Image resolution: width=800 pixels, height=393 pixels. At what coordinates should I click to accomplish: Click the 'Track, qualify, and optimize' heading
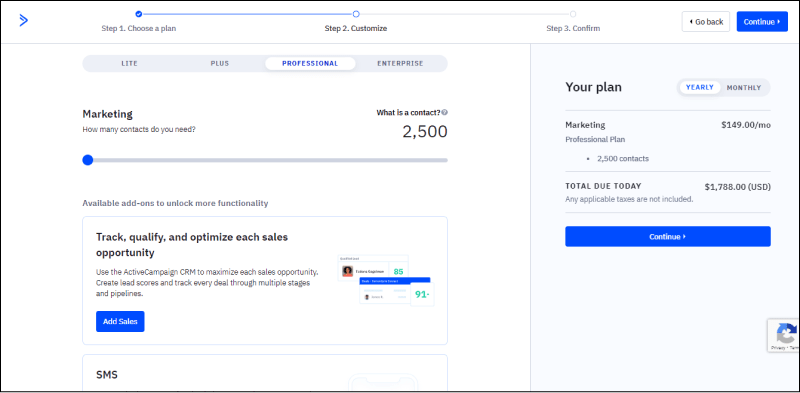coord(192,245)
